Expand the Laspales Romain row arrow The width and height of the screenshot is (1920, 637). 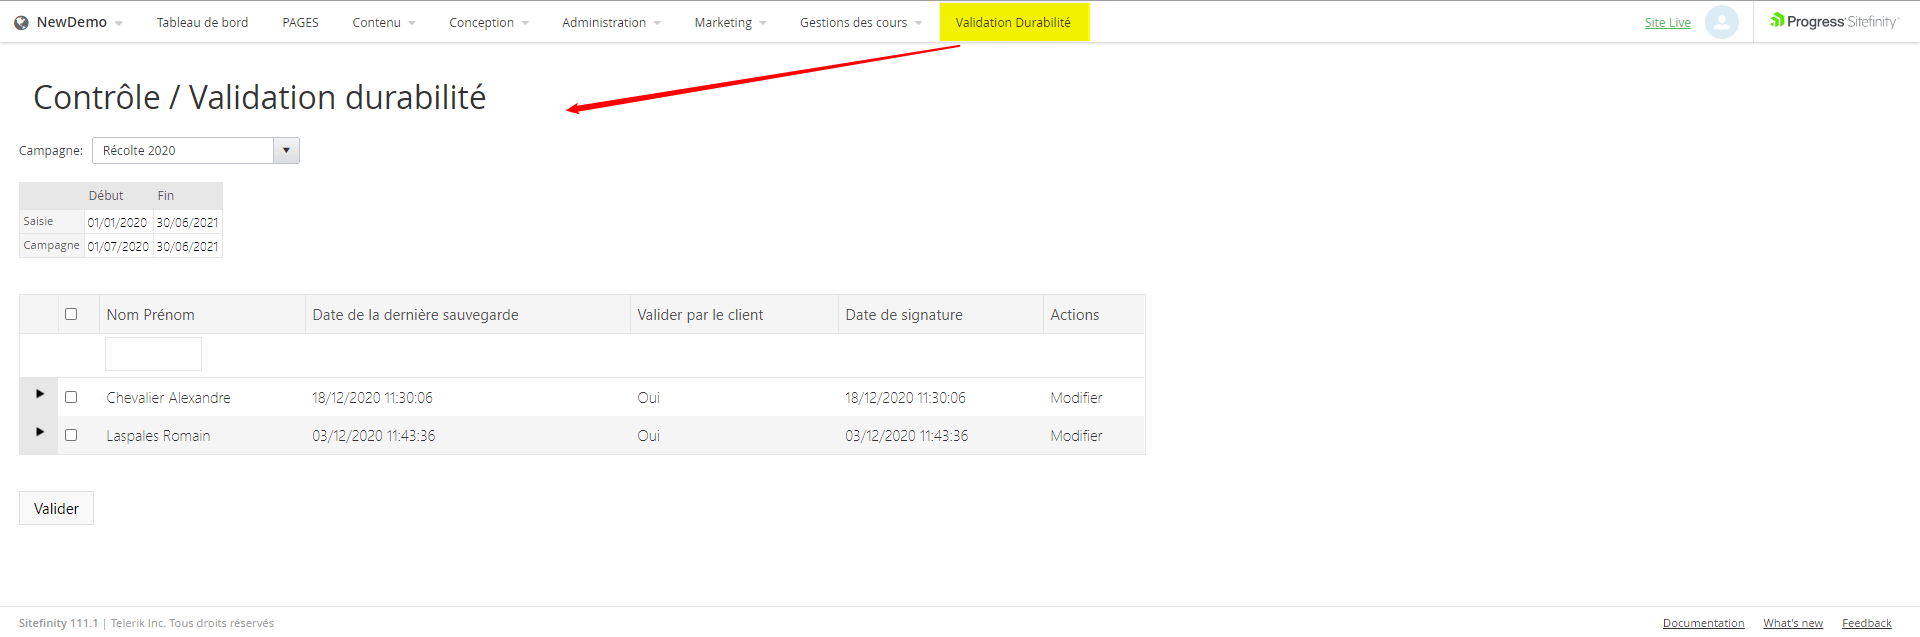point(40,432)
